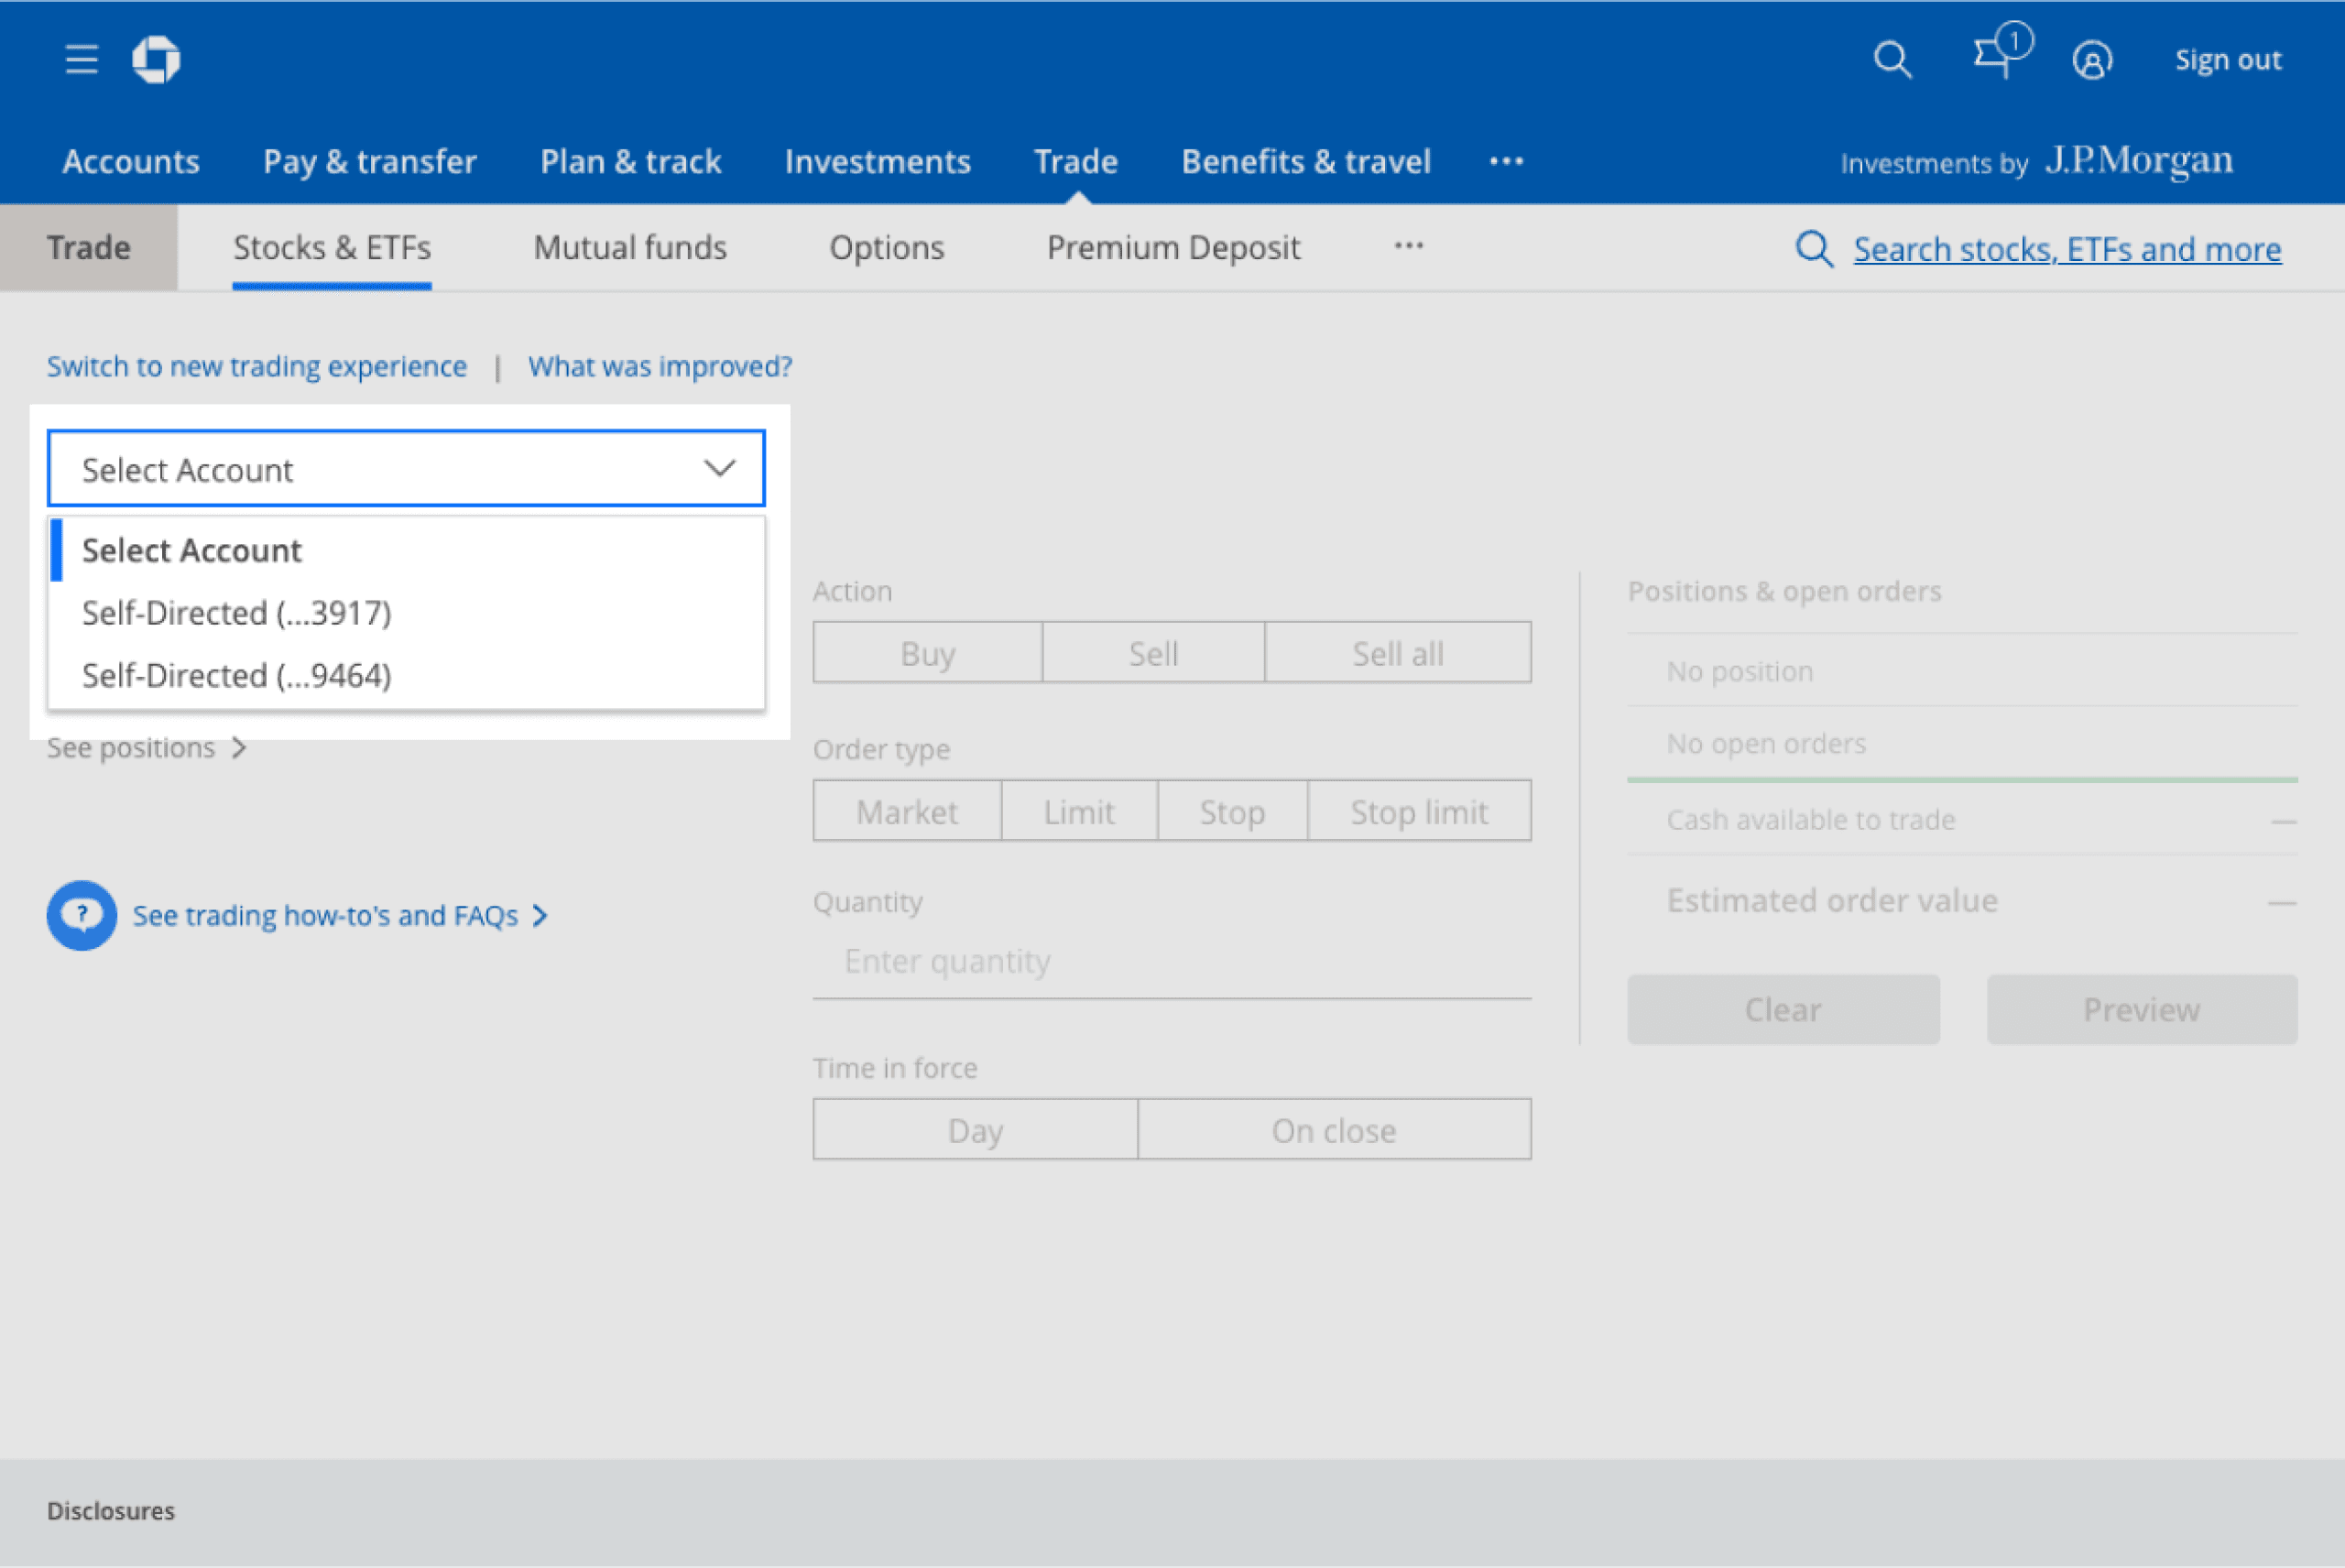The image size is (2345, 1568).
Task: Open Benefits & travel menu
Action: (1306, 161)
